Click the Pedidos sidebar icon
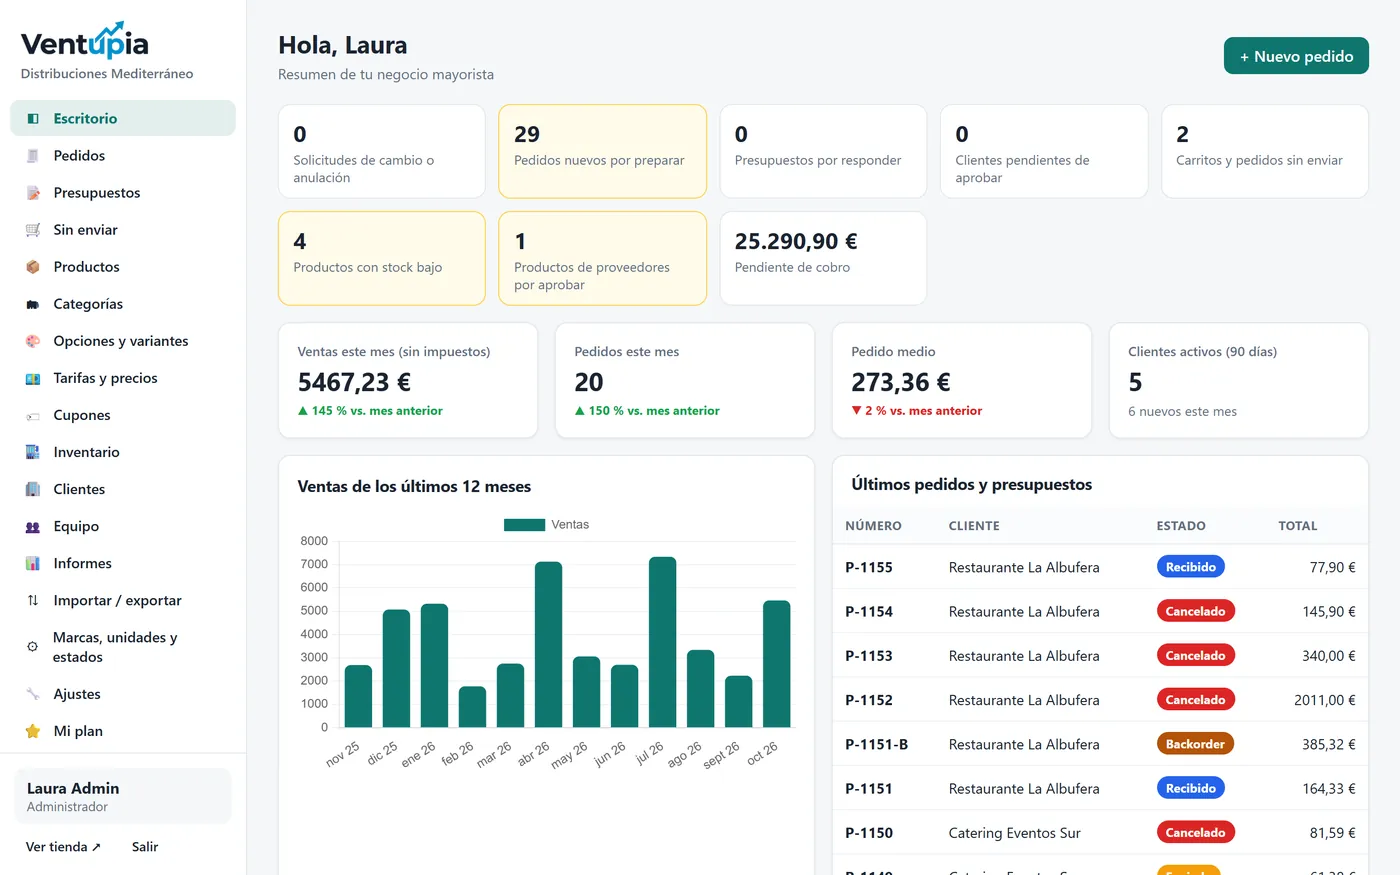The image size is (1400, 875). click(x=33, y=155)
